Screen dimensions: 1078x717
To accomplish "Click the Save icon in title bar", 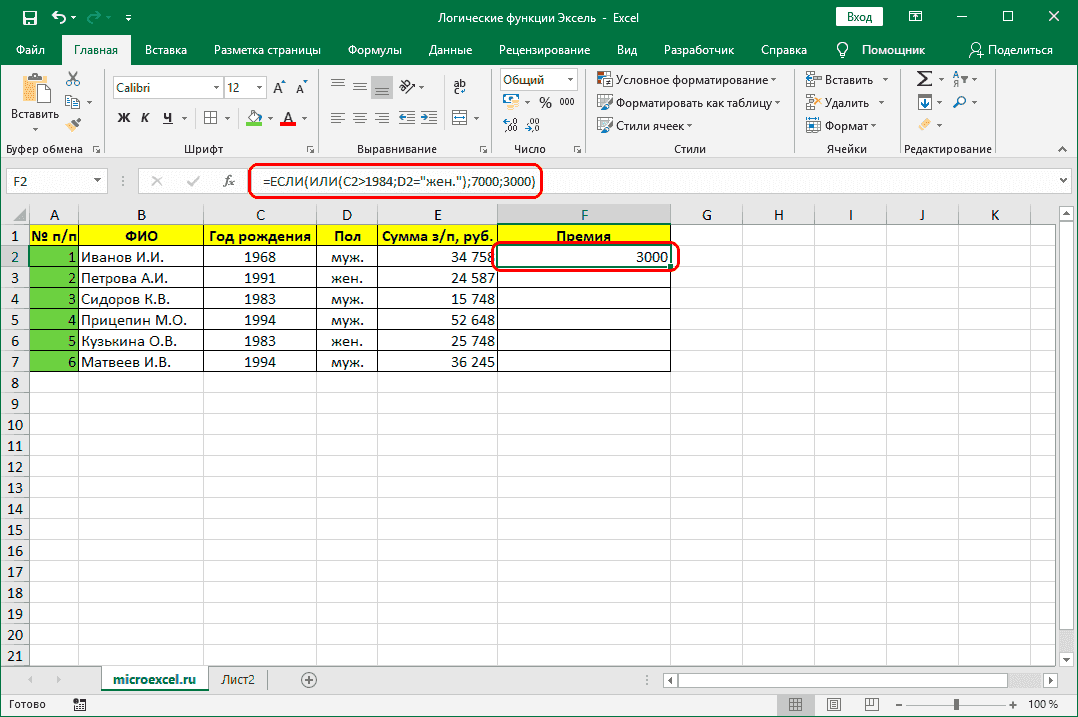I will coord(29,18).
